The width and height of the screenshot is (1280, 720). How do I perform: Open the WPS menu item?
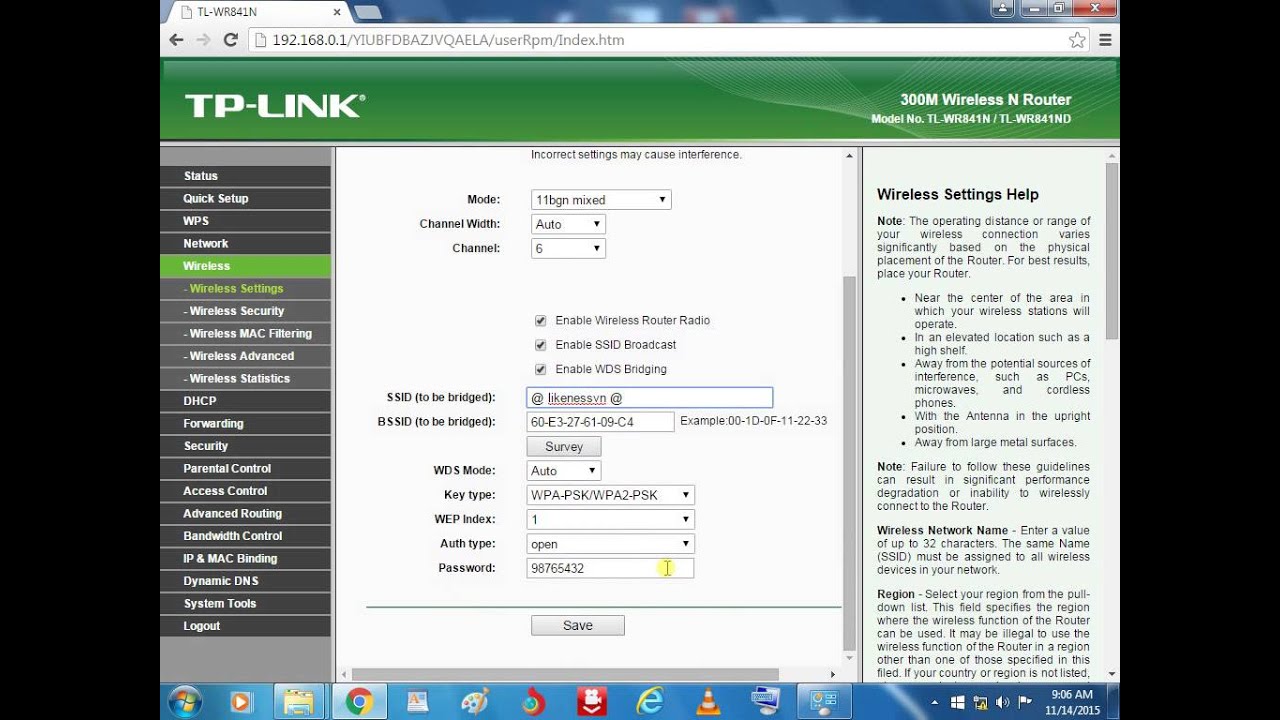tap(245, 221)
